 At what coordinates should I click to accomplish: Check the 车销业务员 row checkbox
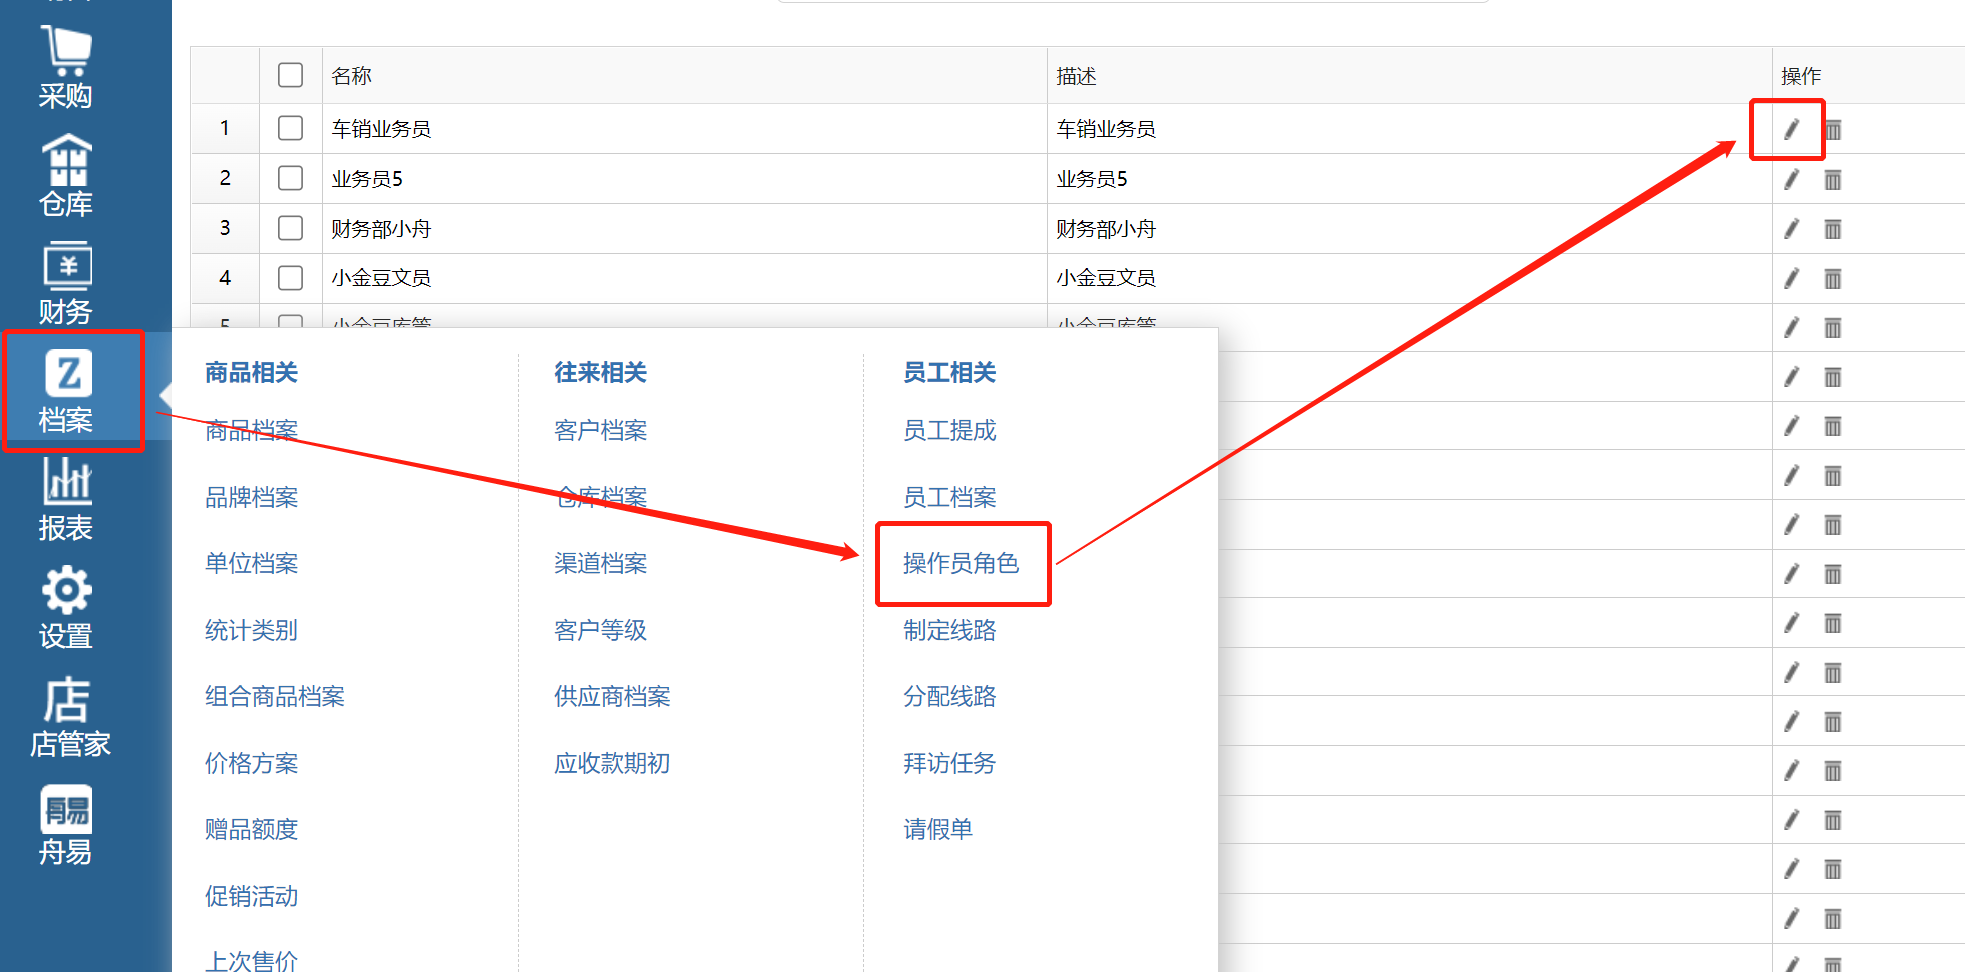290,128
